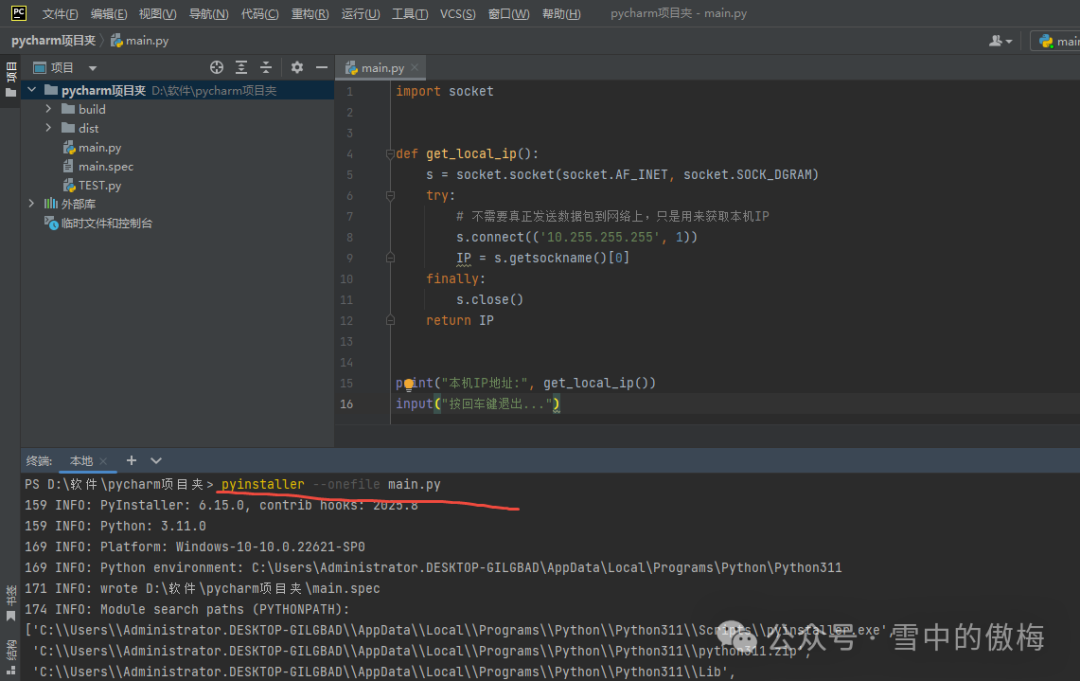Click the 'import socket' code line

444,92
